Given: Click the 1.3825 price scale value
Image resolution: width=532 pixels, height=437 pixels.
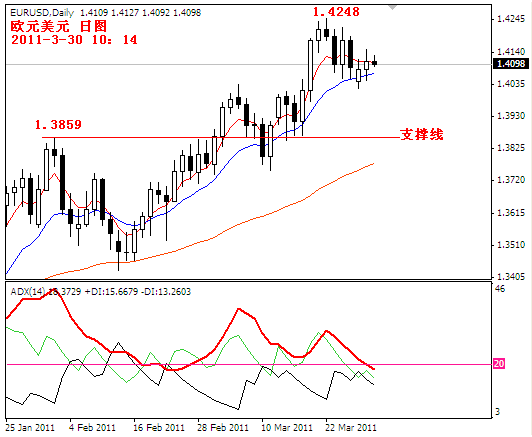Looking at the screenshot, I should click(511, 148).
